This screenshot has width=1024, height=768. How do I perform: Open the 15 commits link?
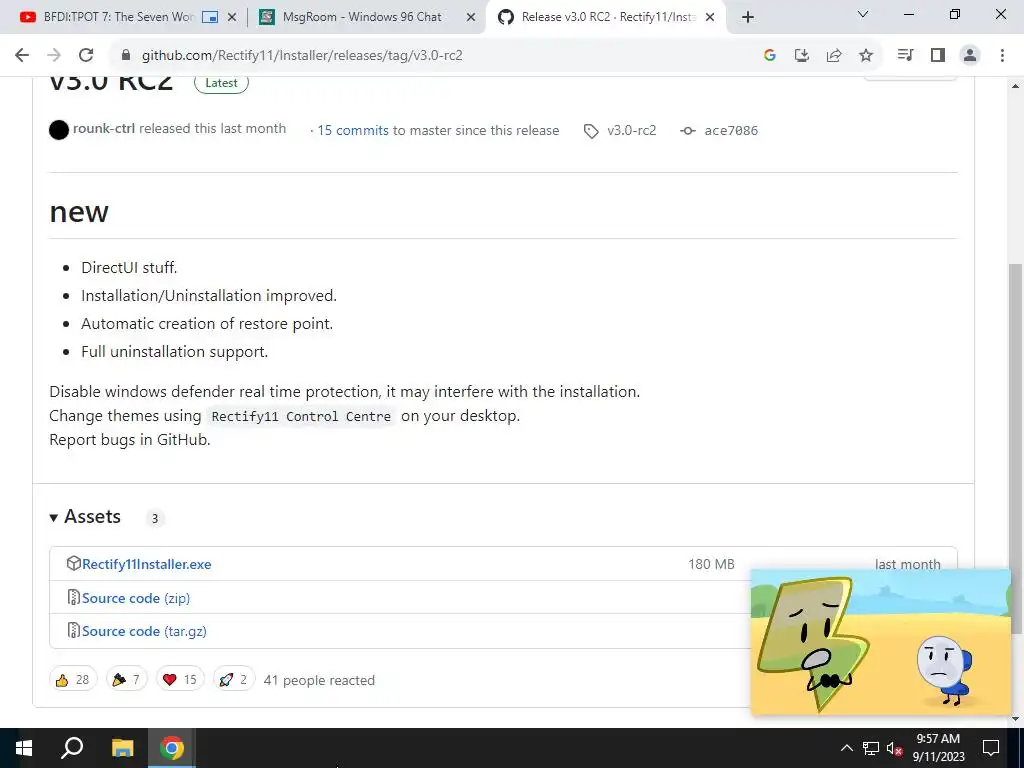point(353,131)
